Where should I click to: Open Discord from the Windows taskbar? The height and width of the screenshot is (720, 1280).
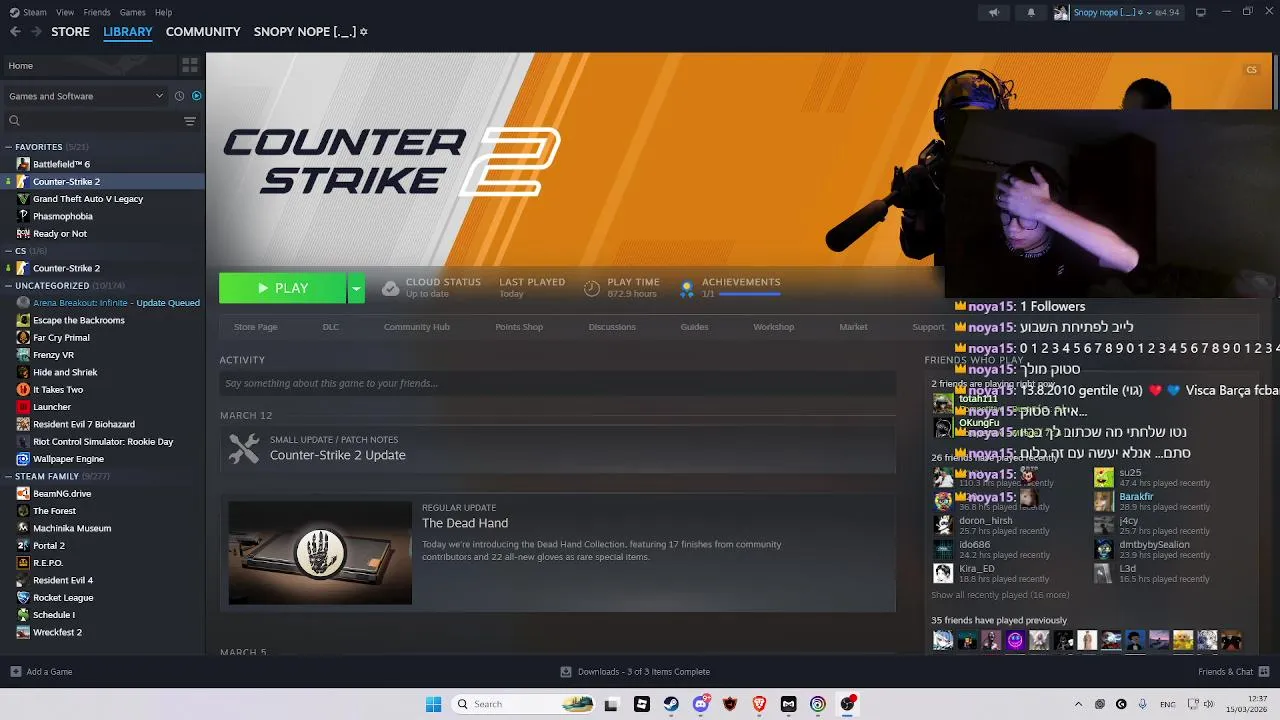click(701, 704)
